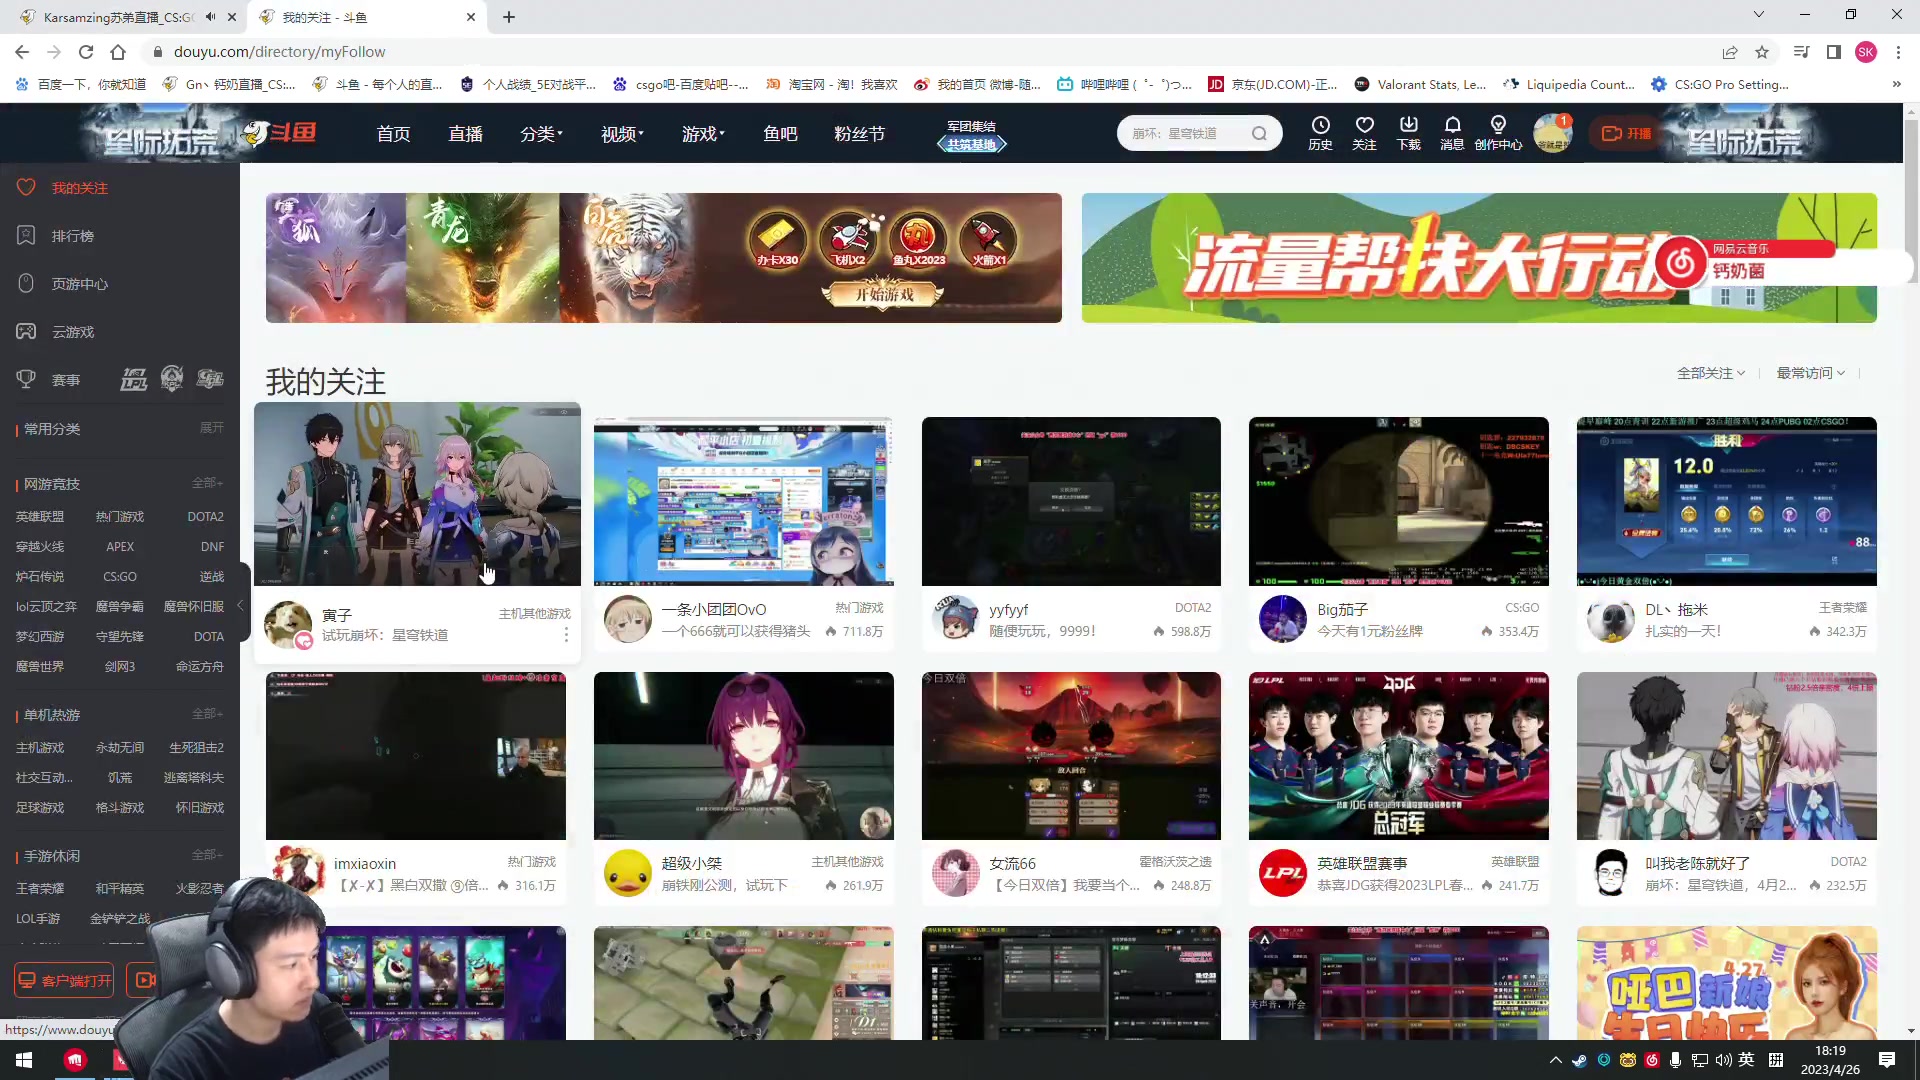Open the 分类 dropdown menu
1920x1080 pixels.
pyautogui.click(x=541, y=133)
